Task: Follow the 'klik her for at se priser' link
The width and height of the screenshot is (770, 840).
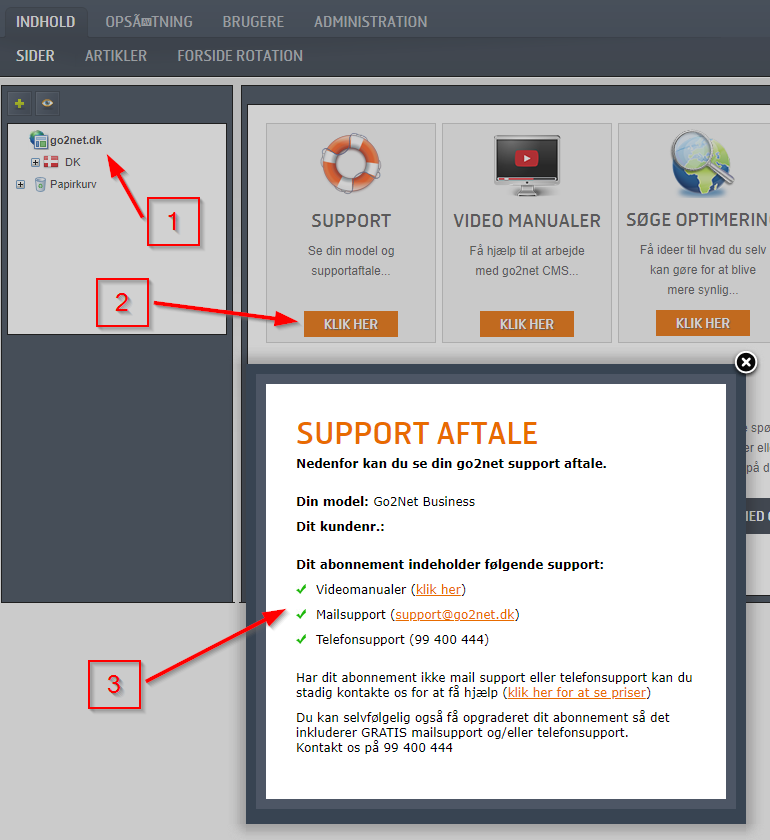Action: (578, 692)
